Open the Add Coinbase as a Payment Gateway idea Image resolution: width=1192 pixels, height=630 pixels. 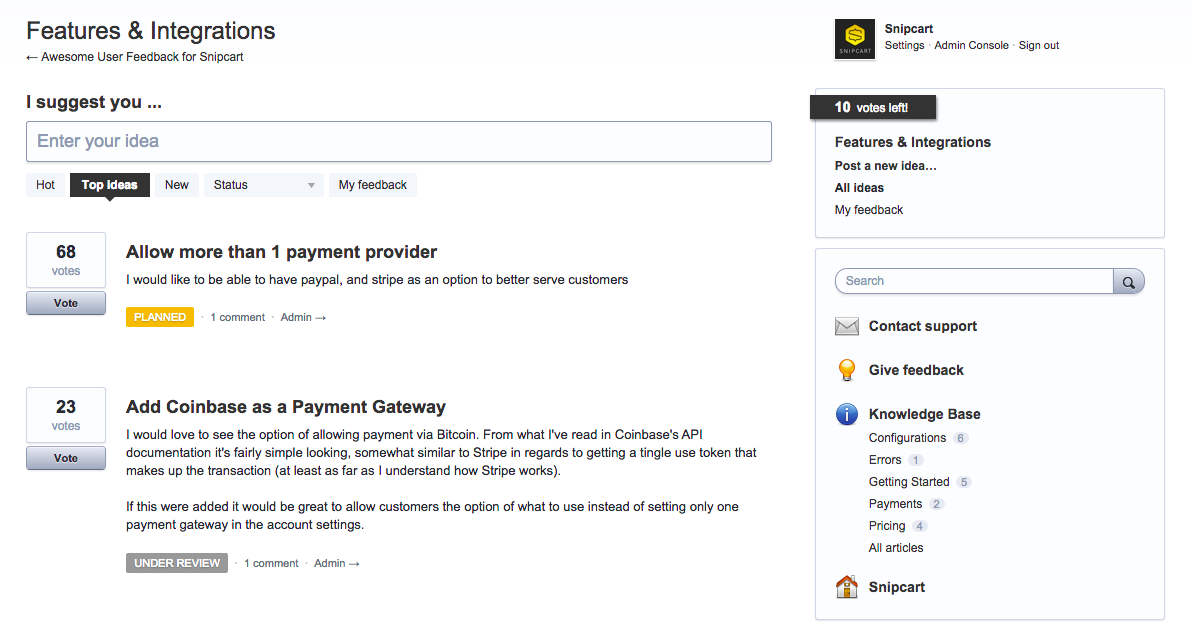[x=286, y=407]
